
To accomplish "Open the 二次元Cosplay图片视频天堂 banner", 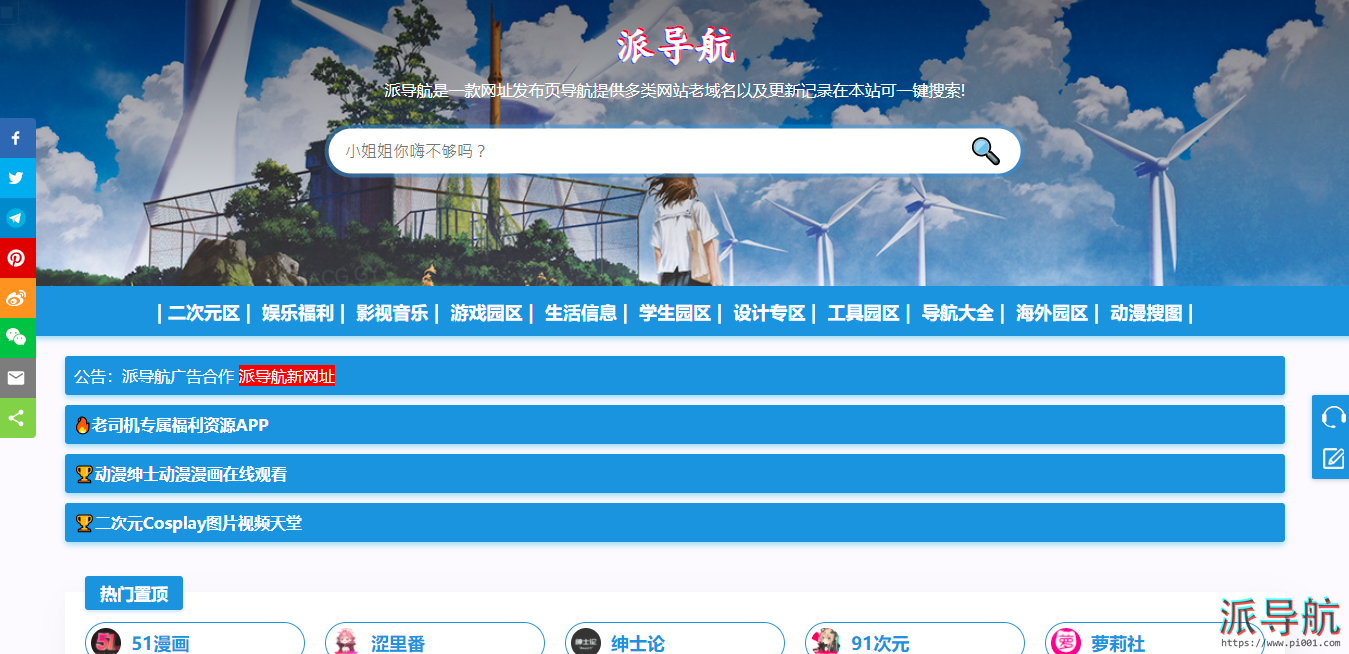I will tap(675, 523).
